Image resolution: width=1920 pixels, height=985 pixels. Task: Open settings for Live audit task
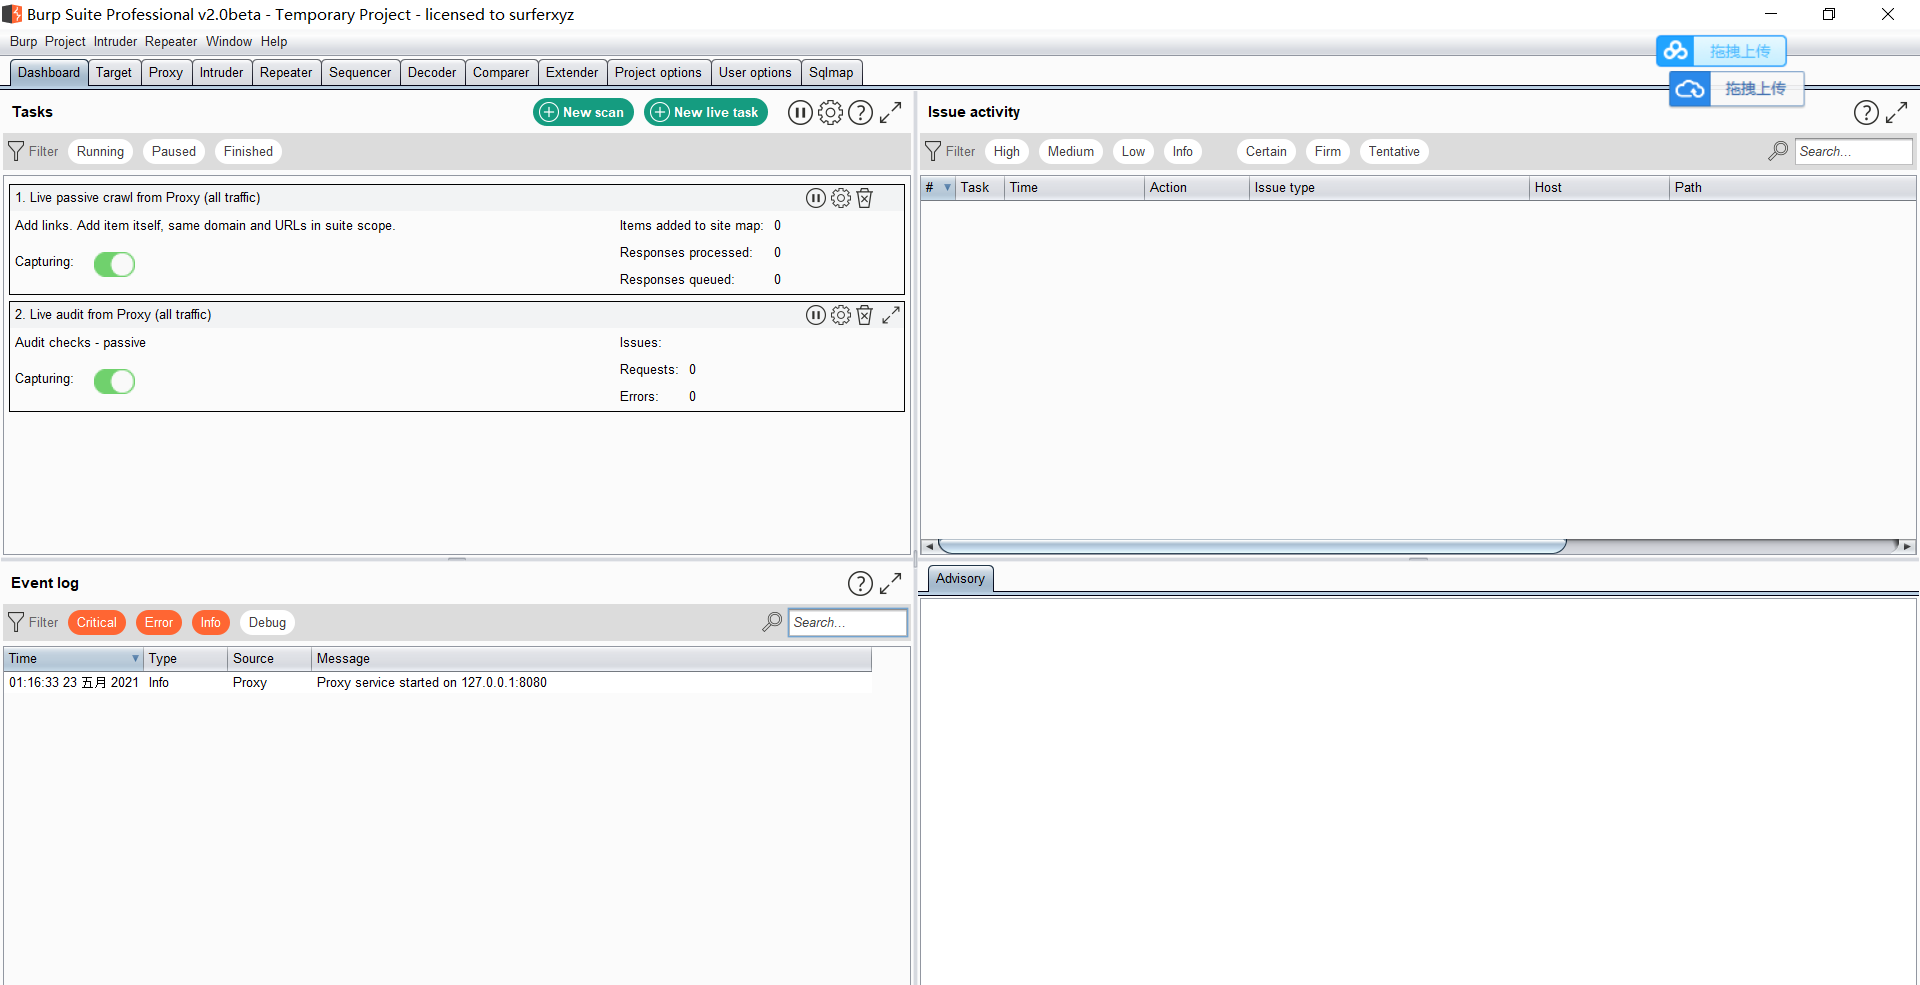(841, 315)
